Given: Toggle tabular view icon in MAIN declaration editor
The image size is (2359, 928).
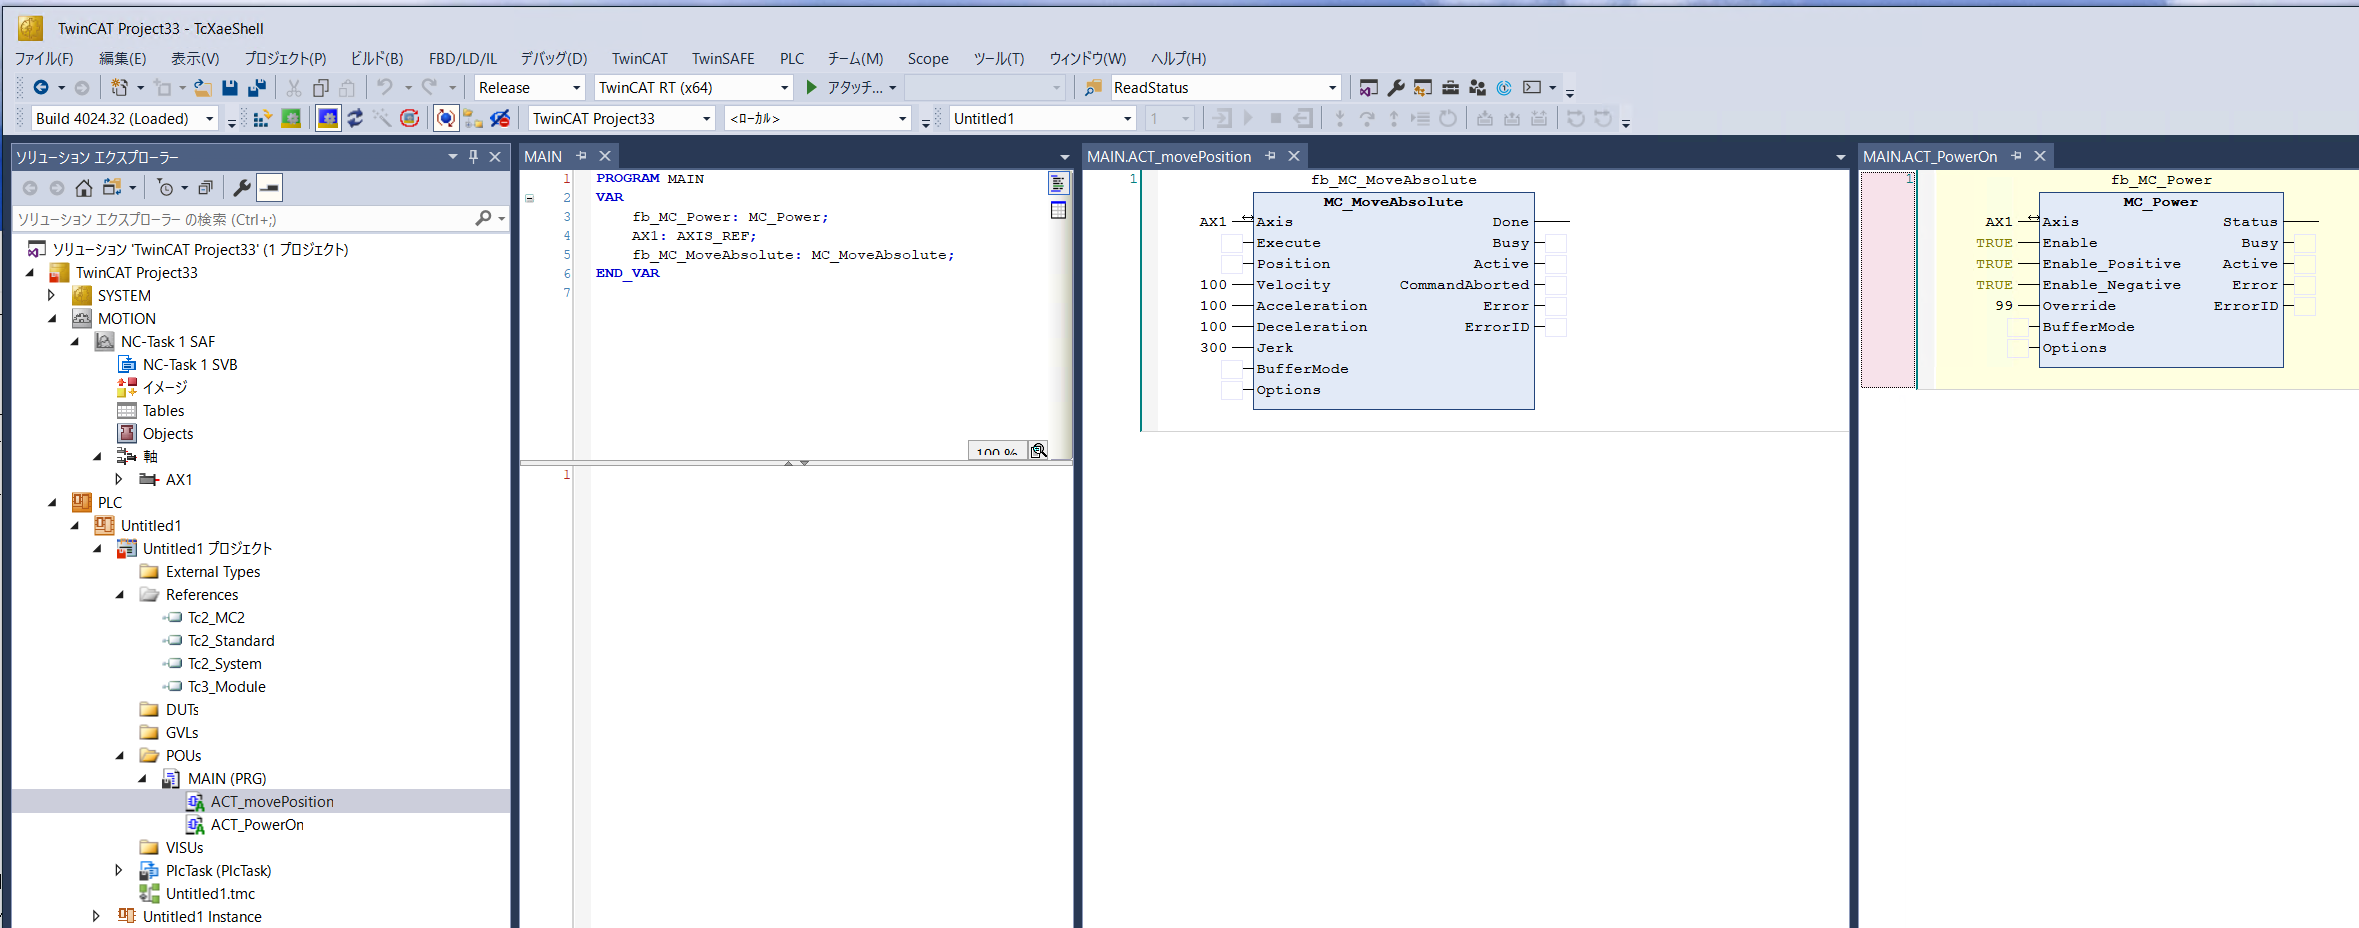Looking at the screenshot, I should point(1058,210).
